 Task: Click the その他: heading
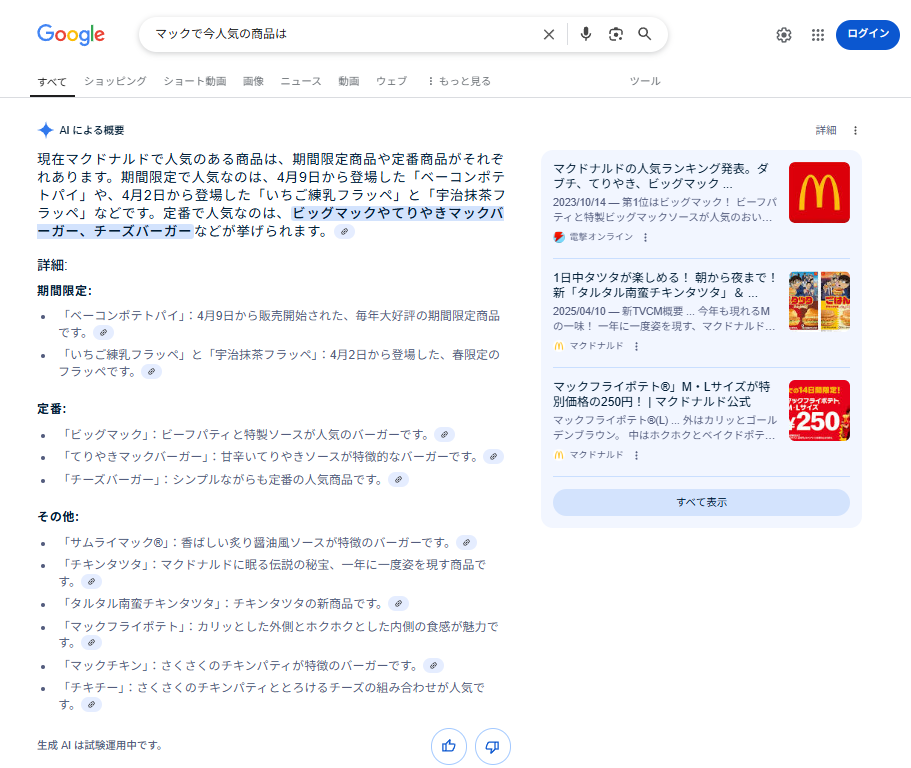pyautogui.click(x=58, y=517)
